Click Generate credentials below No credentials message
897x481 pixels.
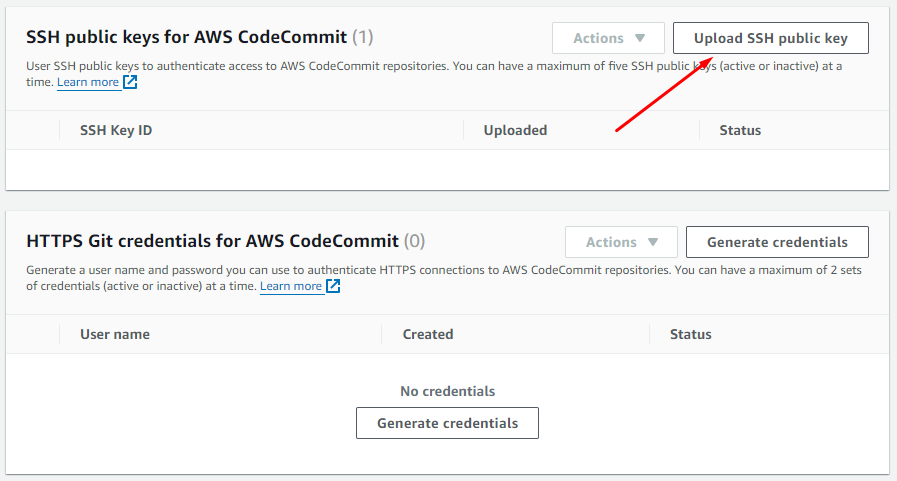pos(447,423)
